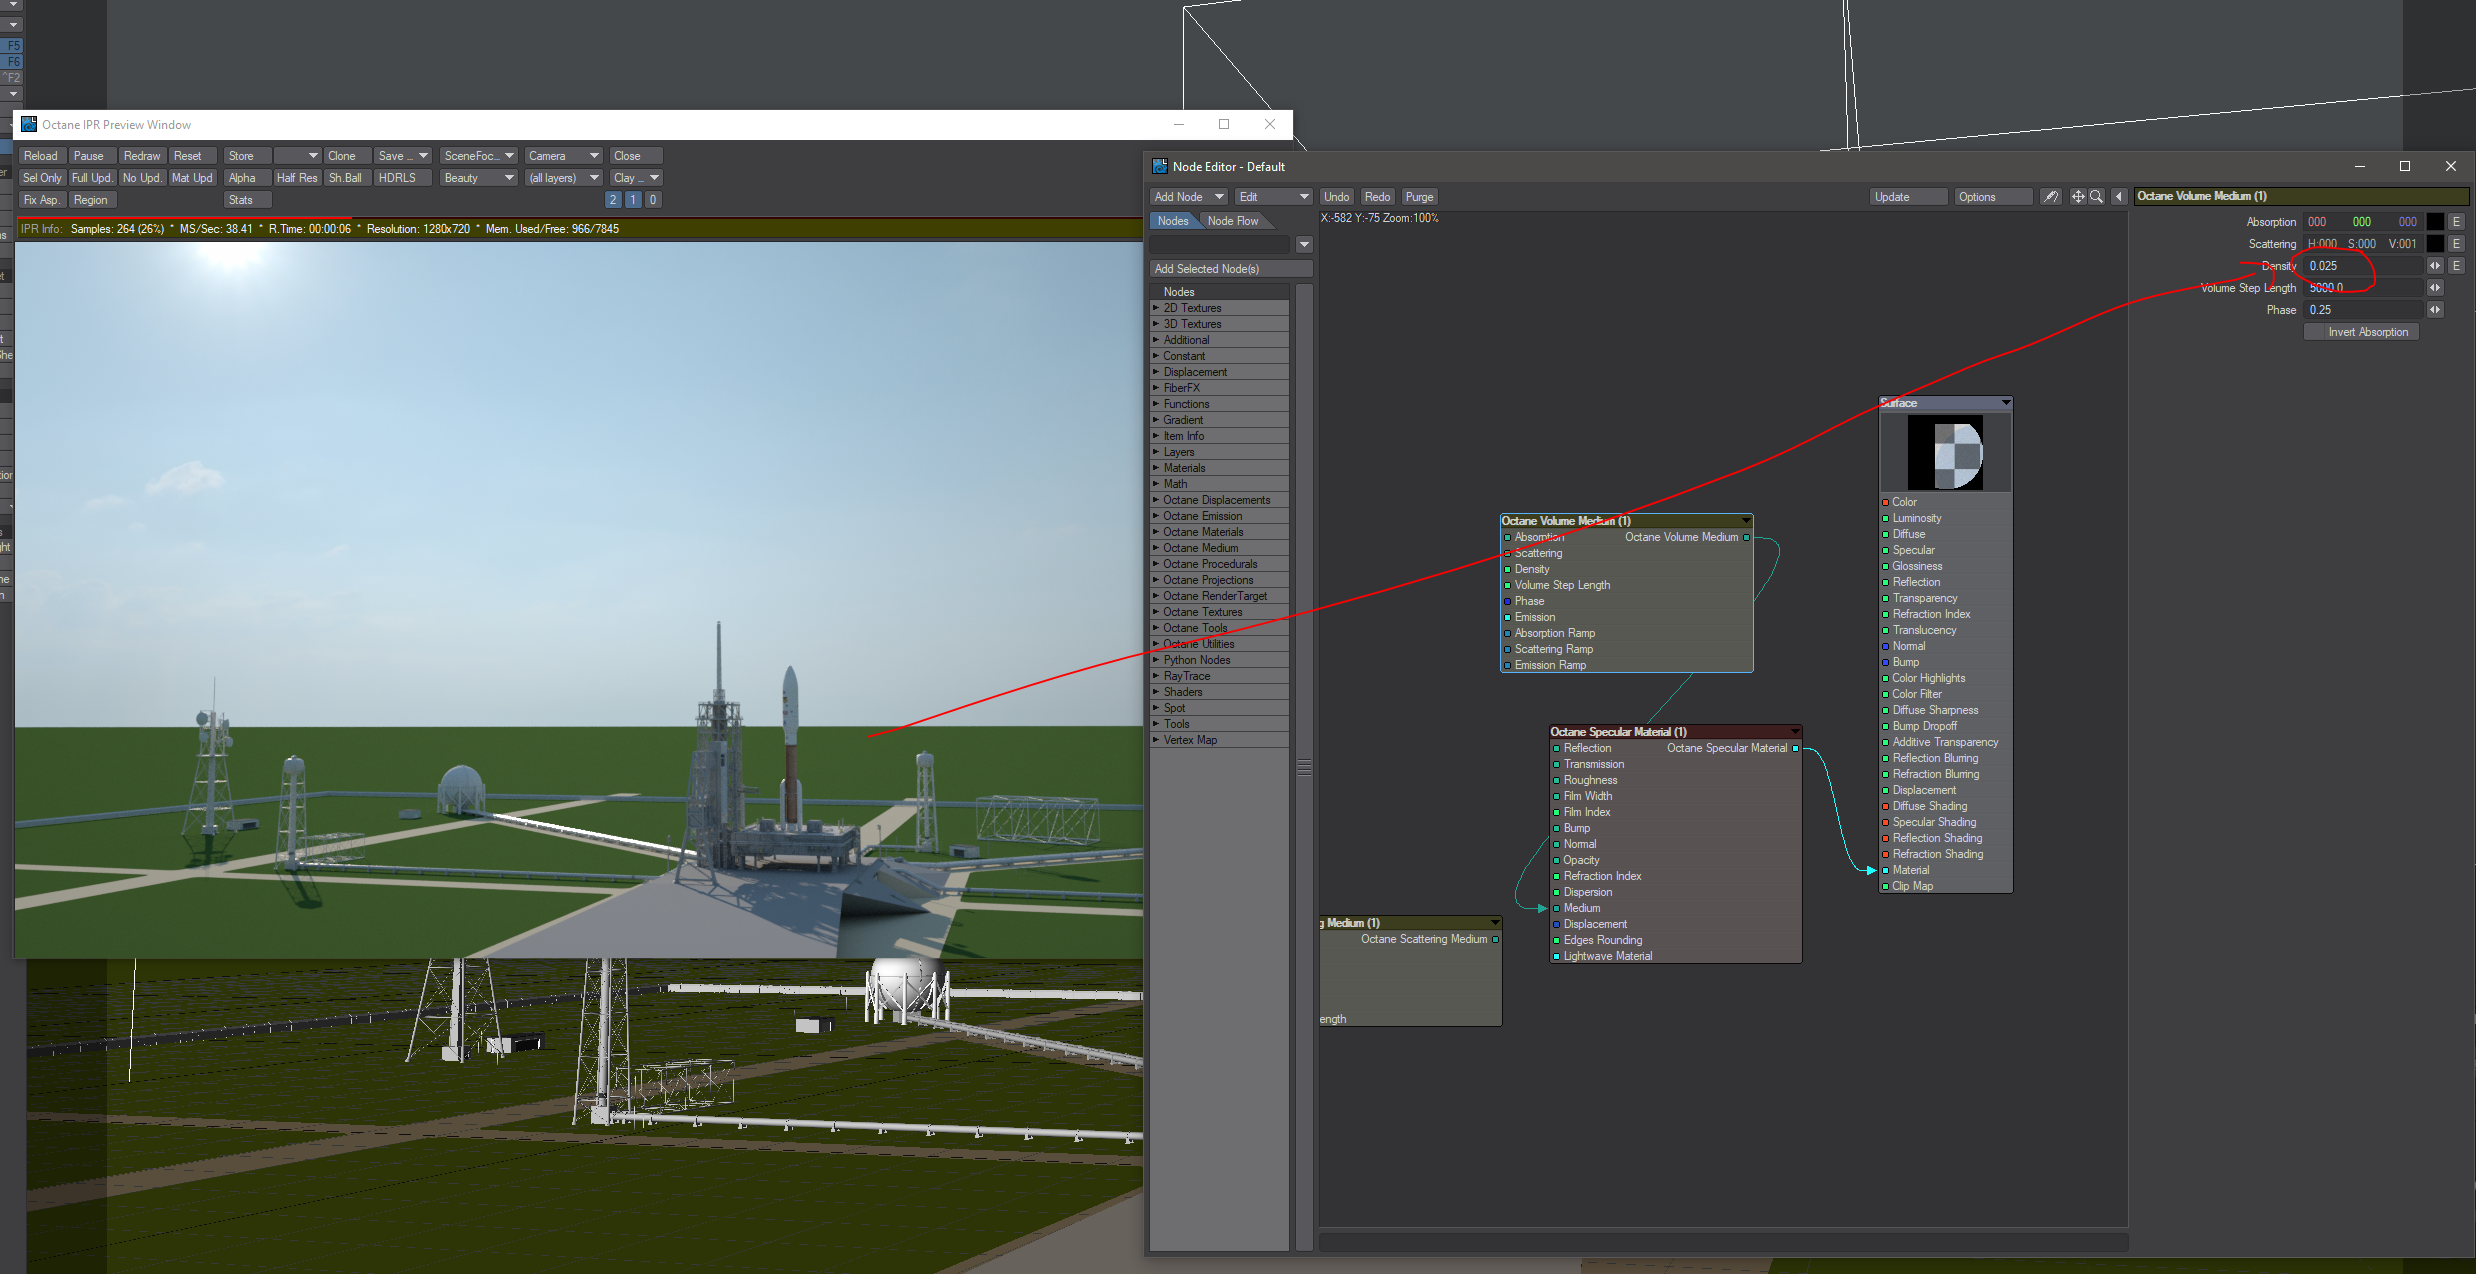The image size is (2476, 1274).
Task: Open the Add Node dropdown
Action: click(1189, 197)
